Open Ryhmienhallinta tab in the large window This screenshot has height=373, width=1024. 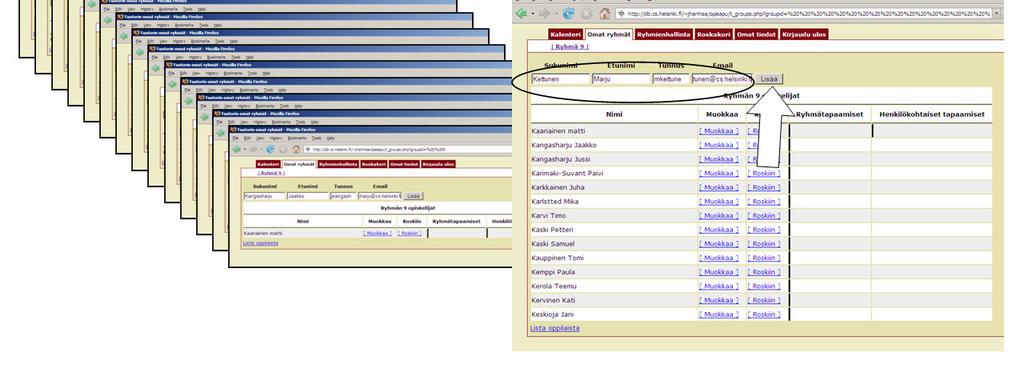pyautogui.click(x=664, y=34)
